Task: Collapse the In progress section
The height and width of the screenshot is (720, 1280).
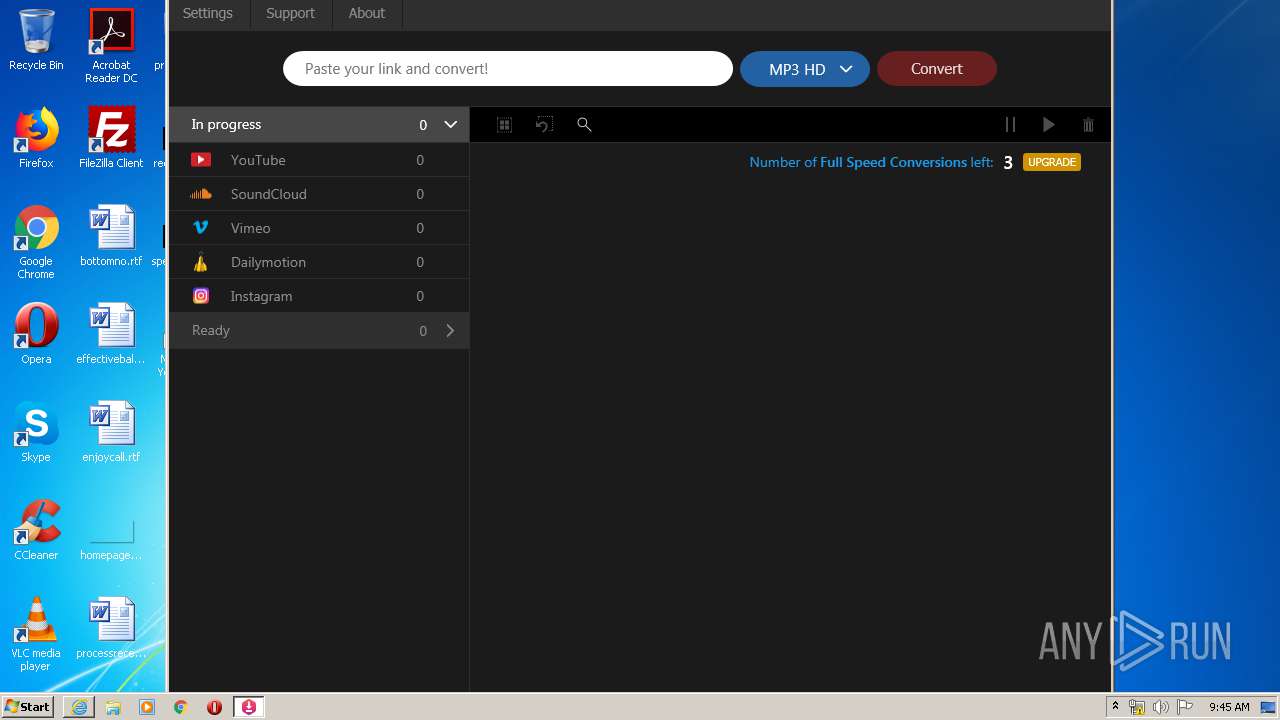Action: (450, 124)
